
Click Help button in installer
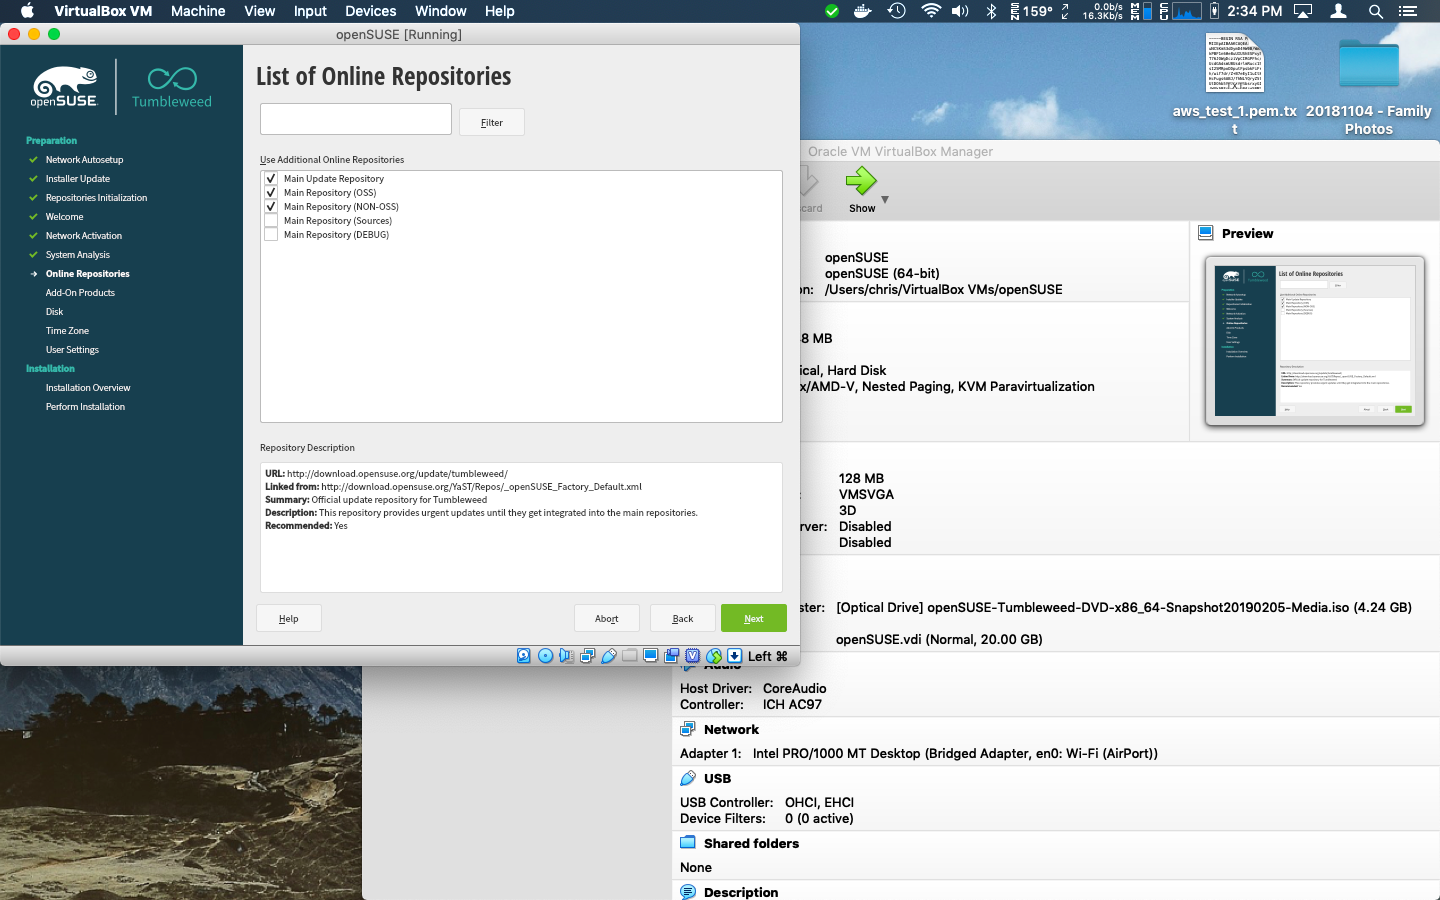(x=289, y=618)
